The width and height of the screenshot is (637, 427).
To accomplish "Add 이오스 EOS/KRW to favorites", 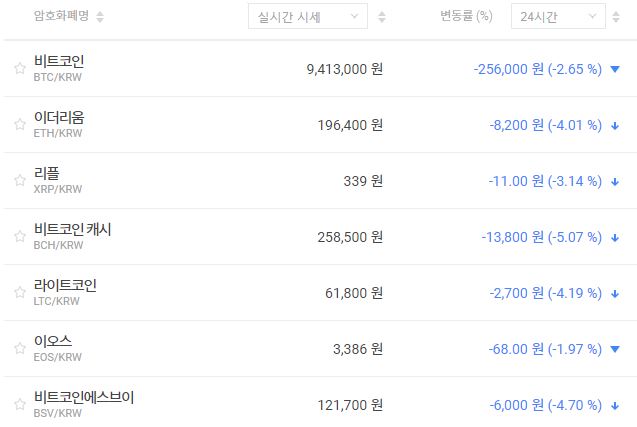I will [x=19, y=349].
